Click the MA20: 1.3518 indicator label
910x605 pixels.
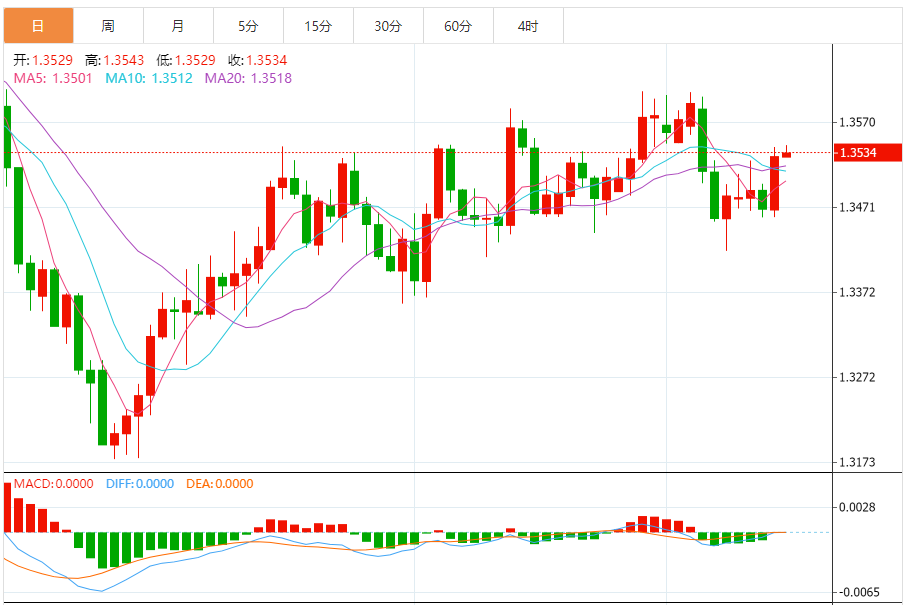pos(248,78)
